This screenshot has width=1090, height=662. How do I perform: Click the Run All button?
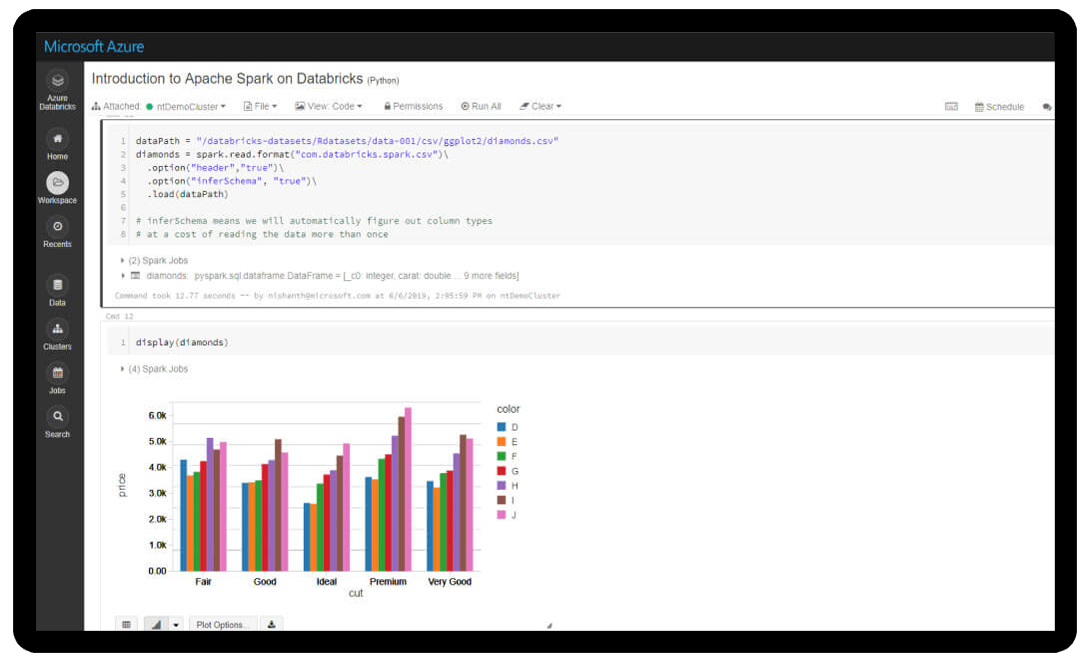pos(481,106)
